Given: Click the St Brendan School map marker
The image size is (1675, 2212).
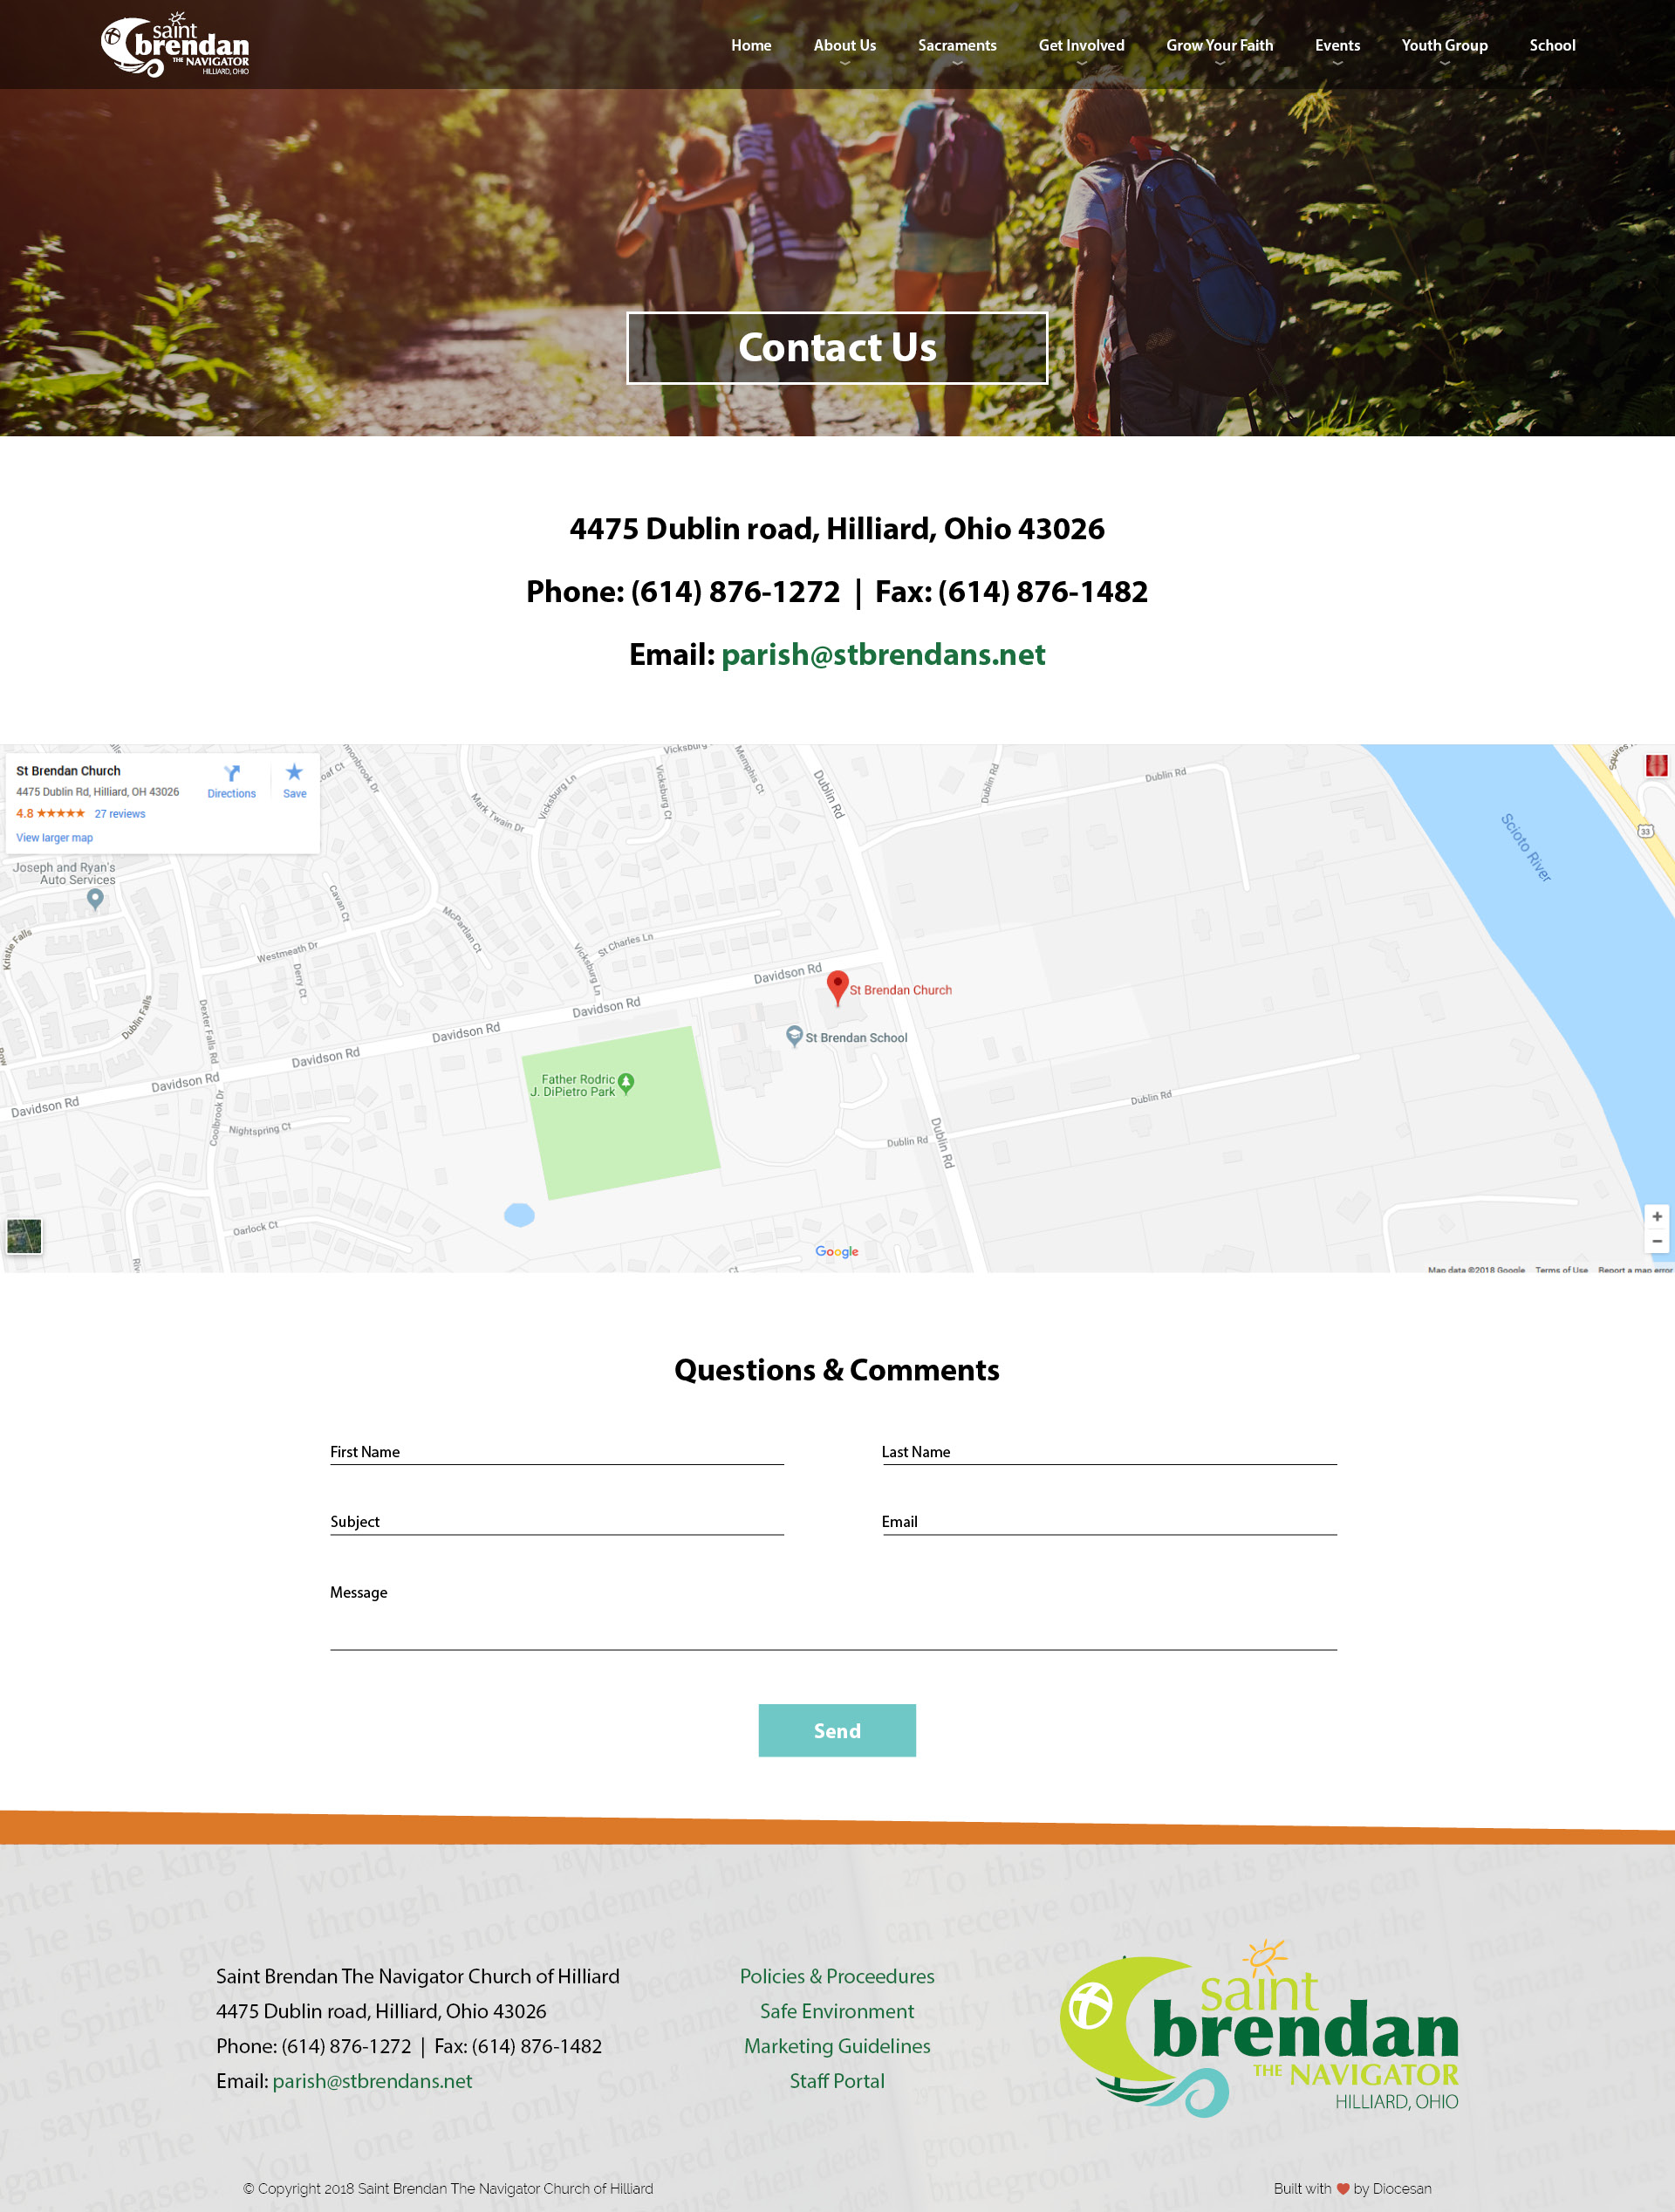Looking at the screenshot, I should 794,1036.
